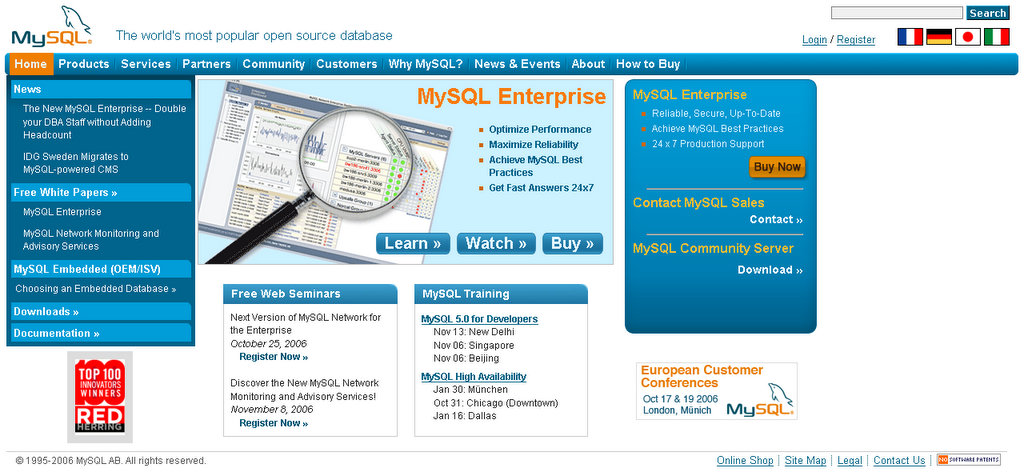
Task: Click the orange Buy Now button
Action: point(777,167)
